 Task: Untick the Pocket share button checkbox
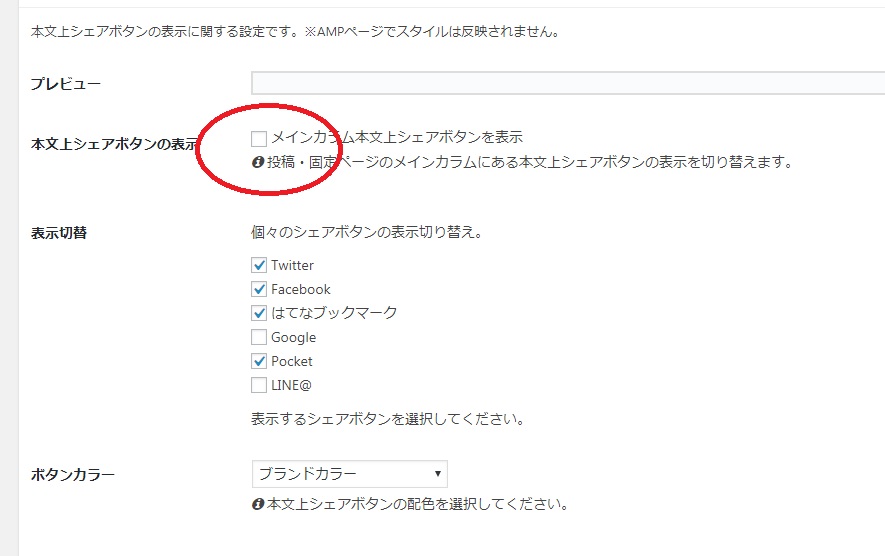pos(259,362)
